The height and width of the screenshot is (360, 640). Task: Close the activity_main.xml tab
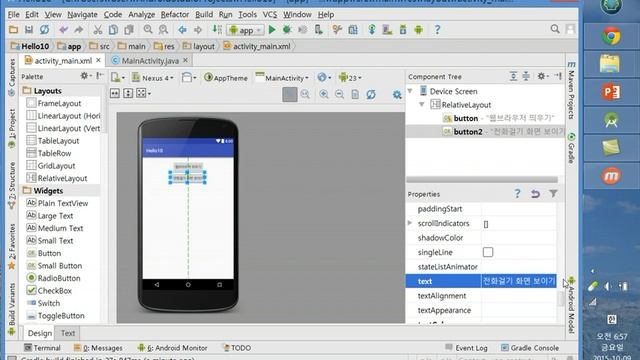pos(98,60)
